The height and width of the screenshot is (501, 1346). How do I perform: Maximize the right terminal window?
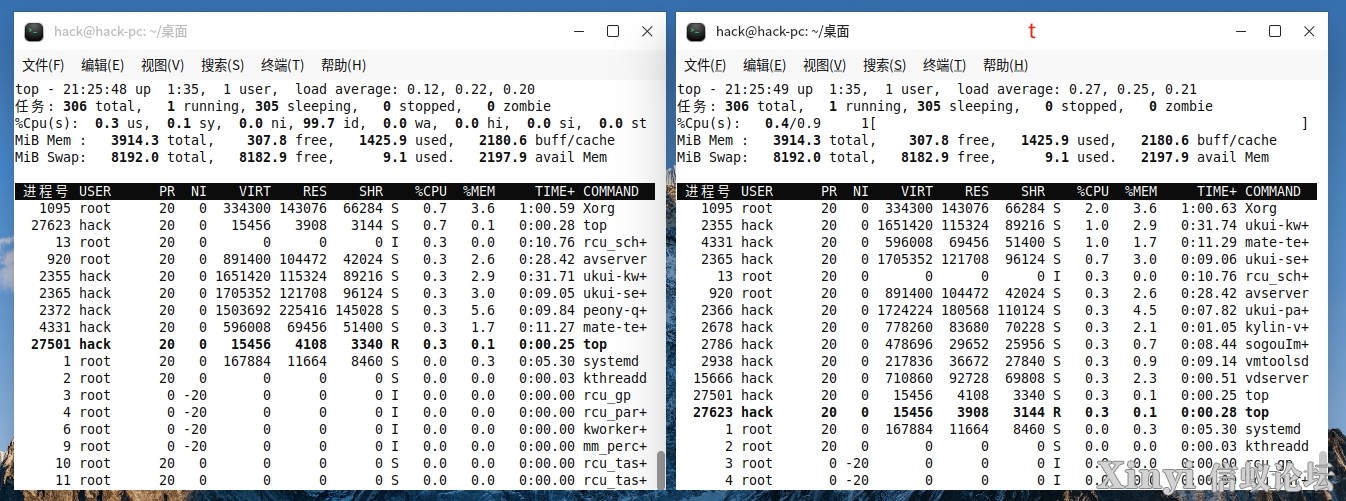[1275, 31]
